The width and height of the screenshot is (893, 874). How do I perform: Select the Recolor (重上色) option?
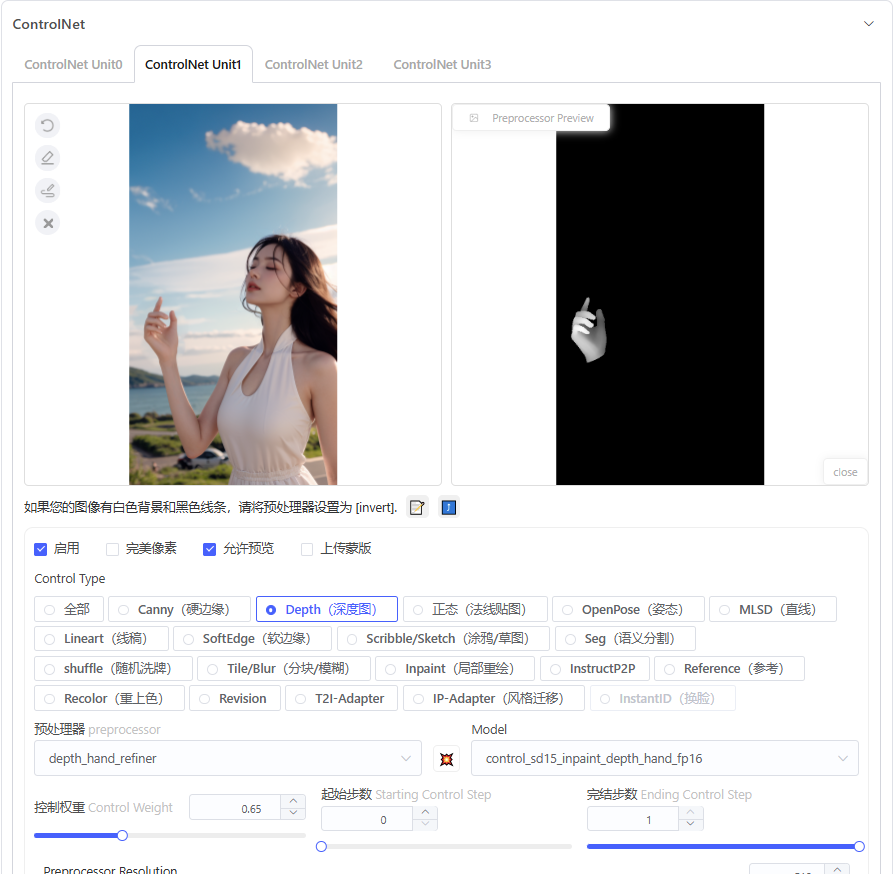click(x=109, y=699)
